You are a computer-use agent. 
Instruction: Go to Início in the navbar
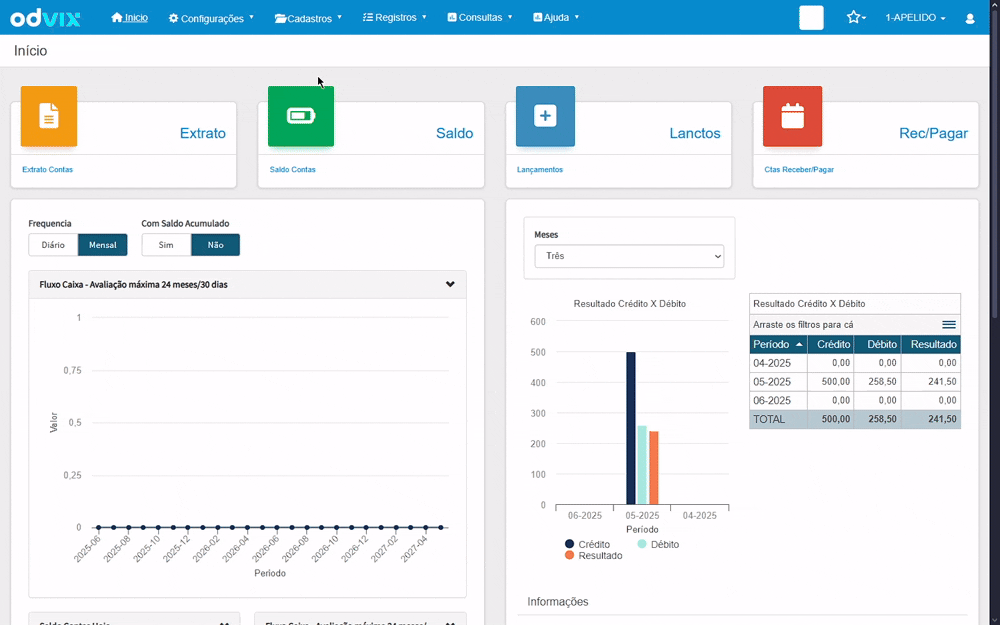[129, 17]
